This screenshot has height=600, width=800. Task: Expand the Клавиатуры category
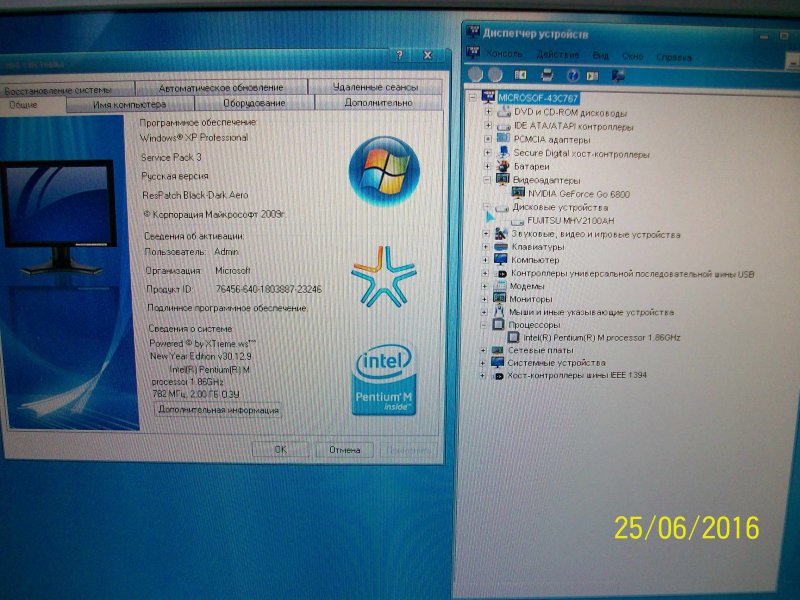pos(486,247)
